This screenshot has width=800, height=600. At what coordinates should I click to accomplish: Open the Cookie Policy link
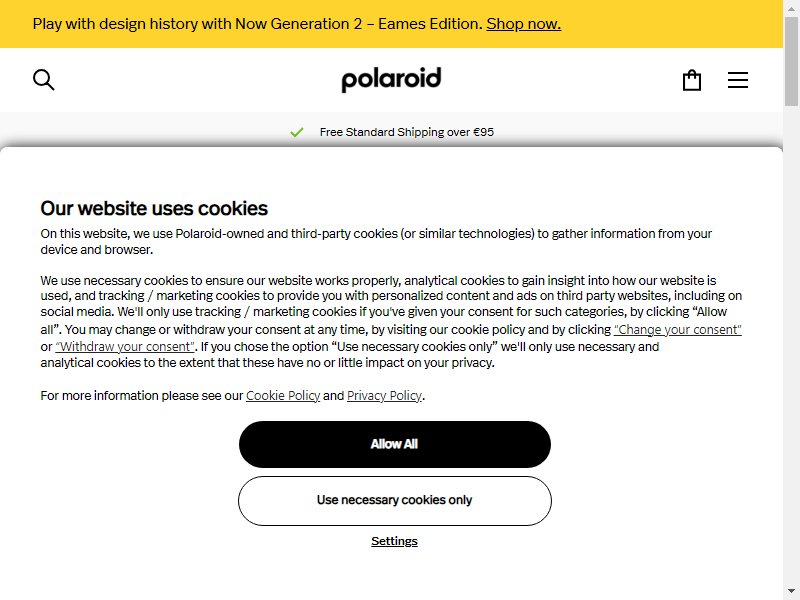coord(283,395)
